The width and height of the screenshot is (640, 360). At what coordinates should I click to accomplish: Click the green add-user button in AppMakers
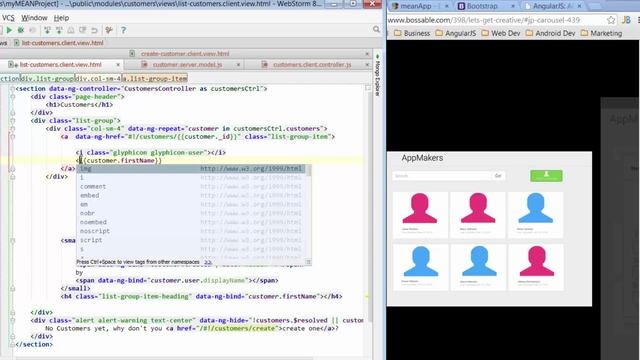(x=546, y=176)
